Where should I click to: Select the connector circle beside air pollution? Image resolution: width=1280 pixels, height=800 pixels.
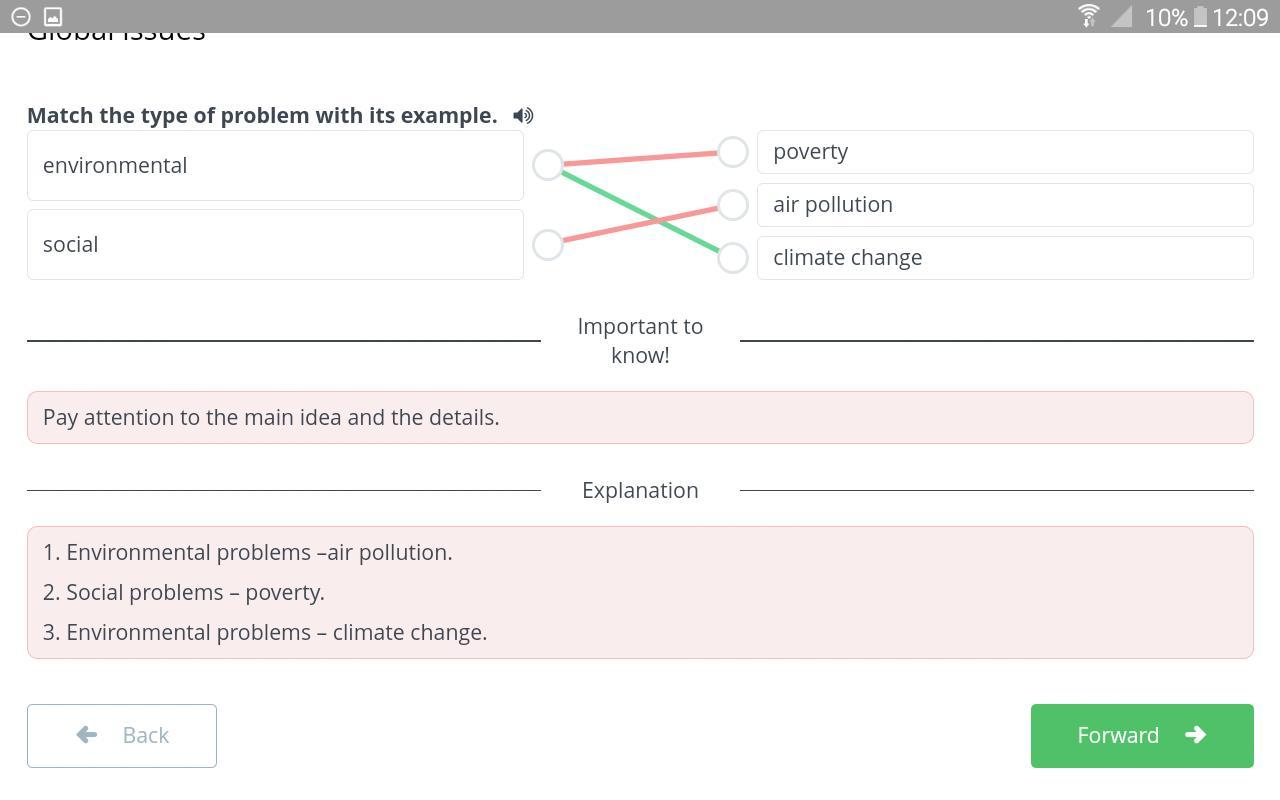(x=733, y=205)
